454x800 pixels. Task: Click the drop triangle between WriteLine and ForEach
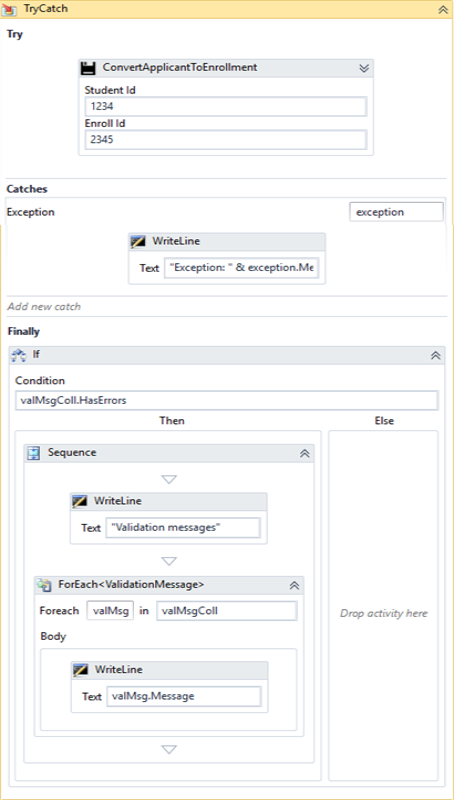coord(169,561)
